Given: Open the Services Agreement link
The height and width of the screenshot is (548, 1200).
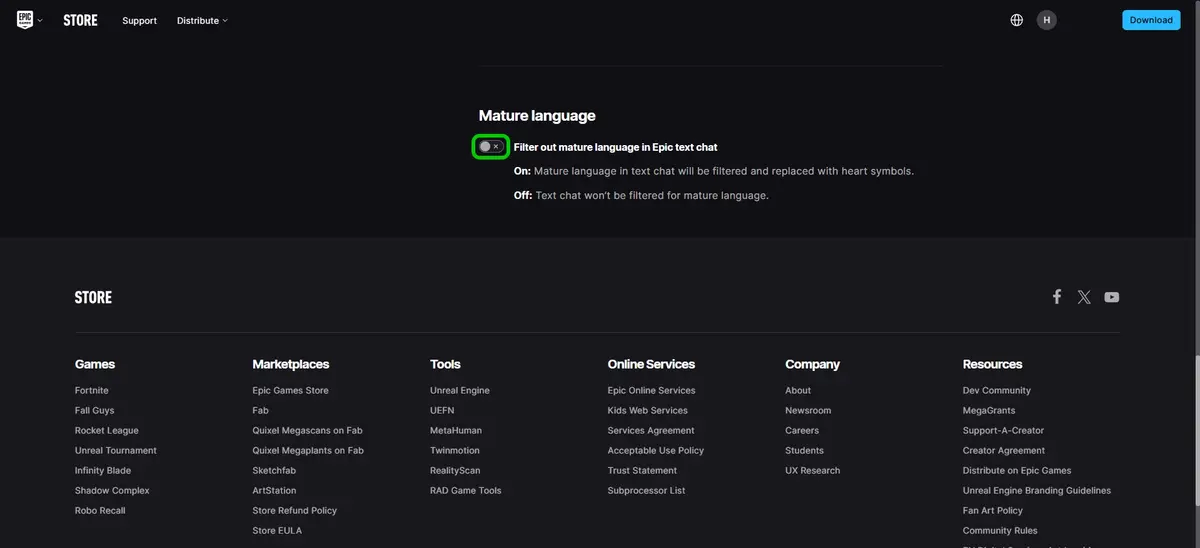Looking at the screenshot, I should pos(651,430).
